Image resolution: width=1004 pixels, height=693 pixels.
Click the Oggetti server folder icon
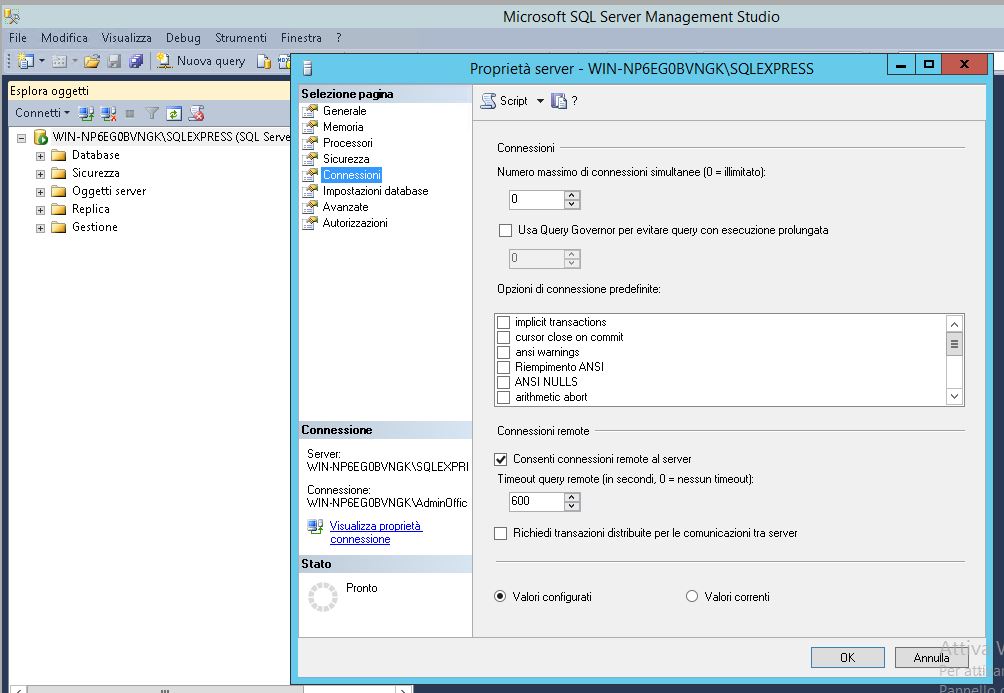pyautogui.click(x=58, y=191)
